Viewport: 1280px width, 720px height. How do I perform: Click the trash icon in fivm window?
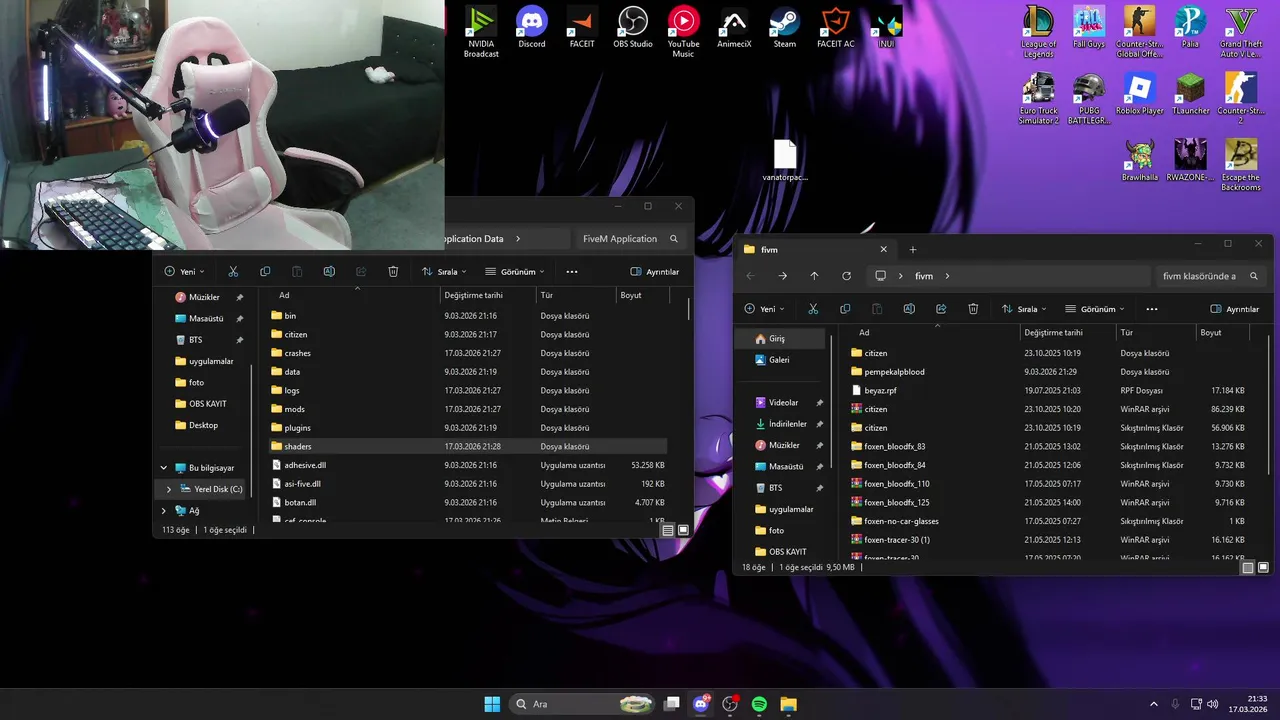pos(973,309)
